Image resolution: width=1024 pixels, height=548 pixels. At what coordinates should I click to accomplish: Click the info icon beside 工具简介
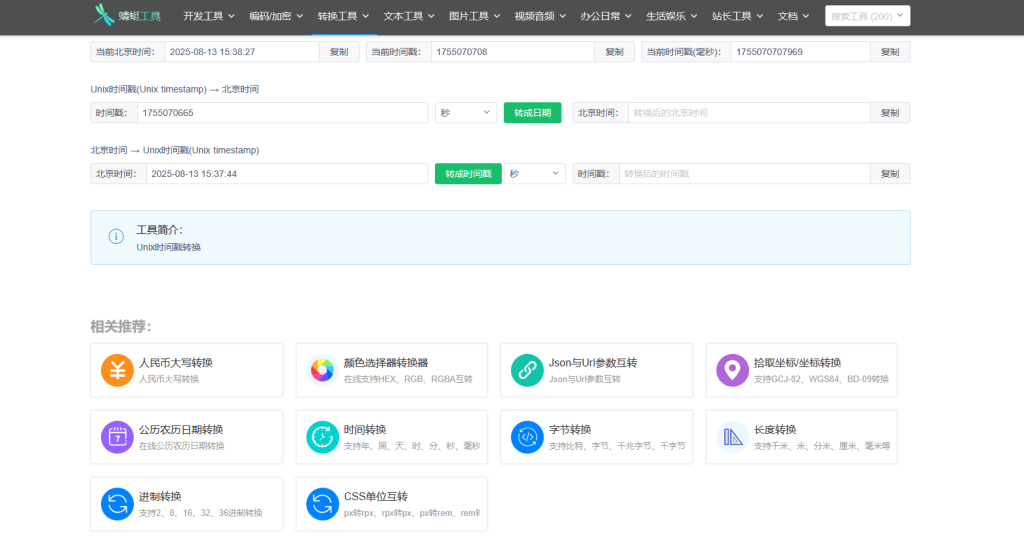(x=116, y=236)
